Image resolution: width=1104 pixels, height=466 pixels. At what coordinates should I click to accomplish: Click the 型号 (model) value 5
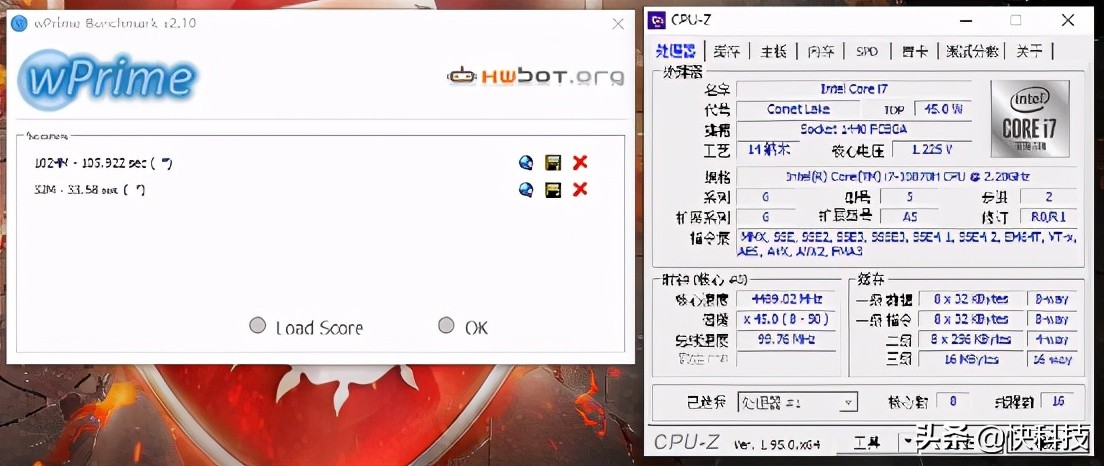910,196
